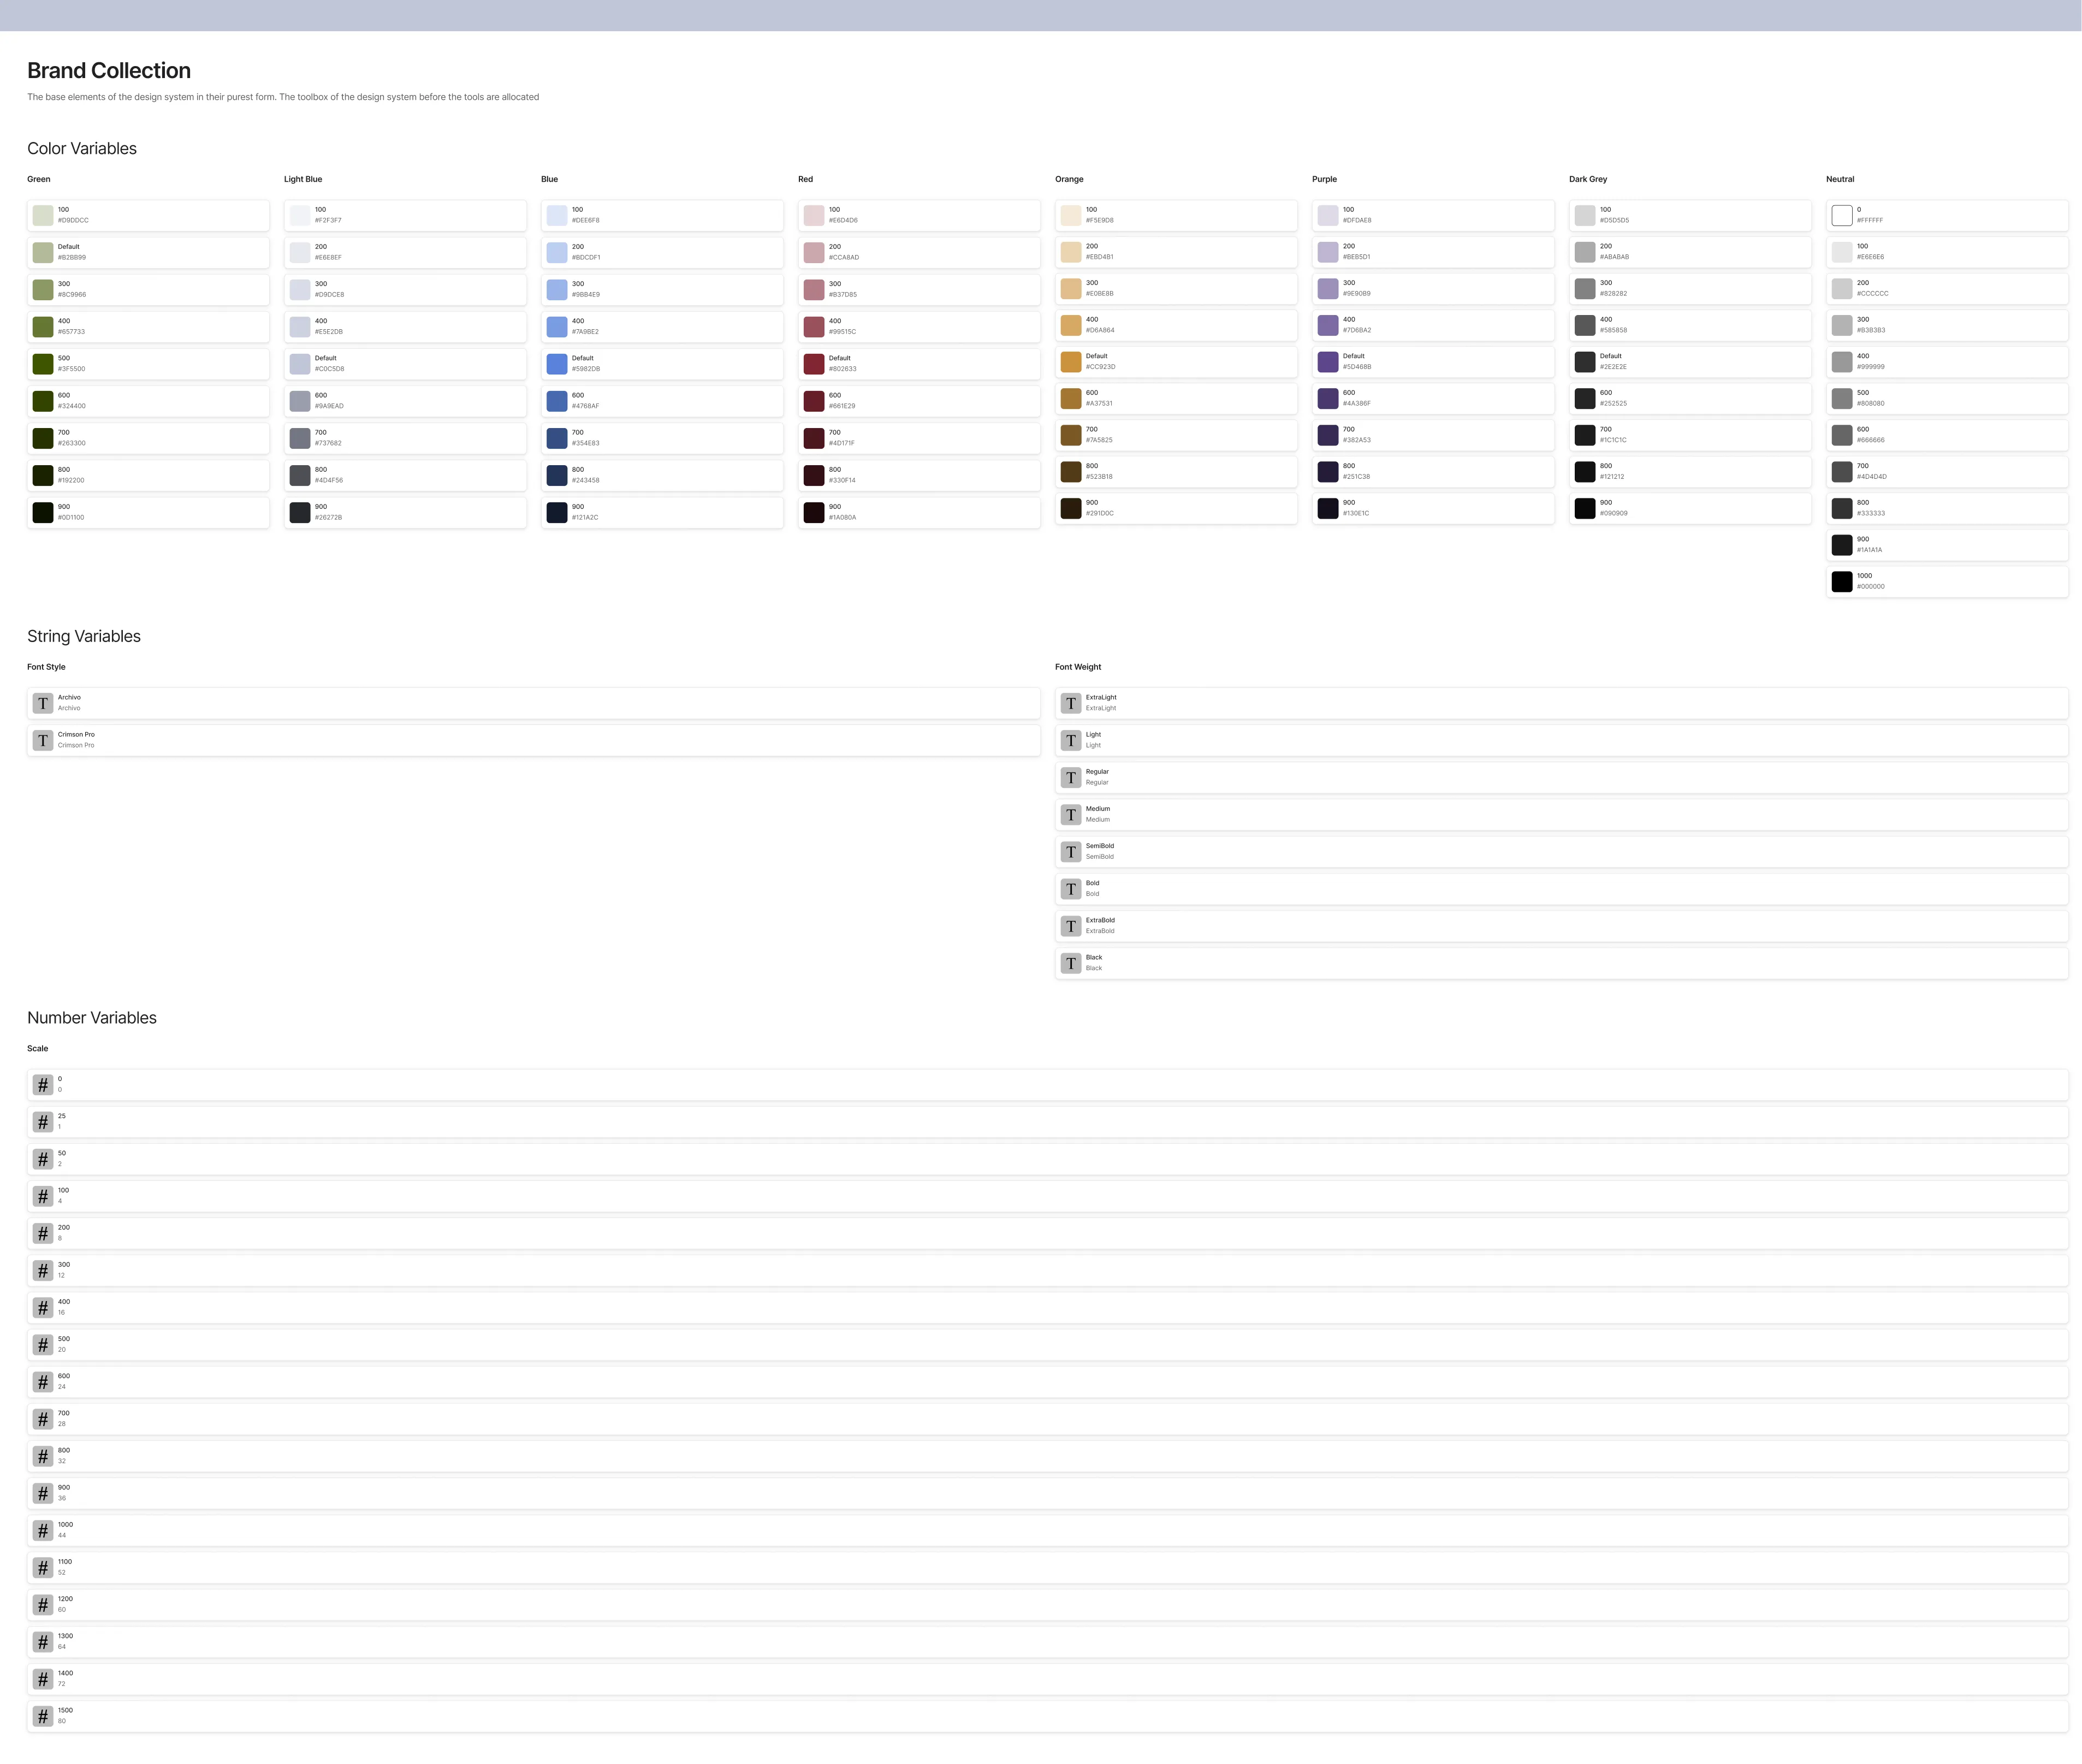Click the T icon beside Crimson Pro

[x=43, y=740]
